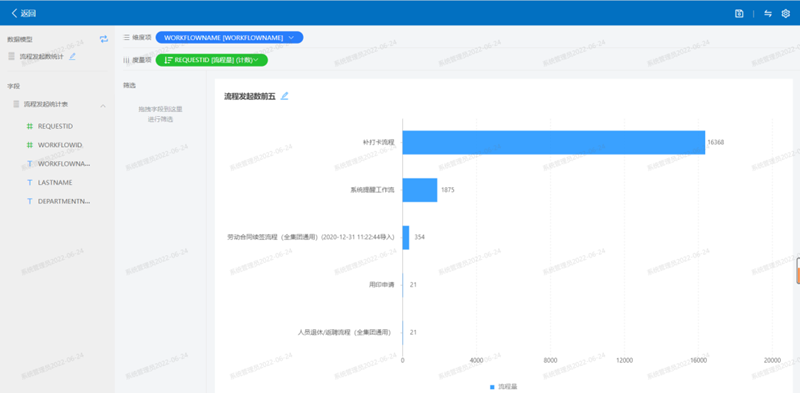The image size is (800, 393).
Task: Click the 补打卡流程 bar in chart
Action: click(x=554, y=142)
